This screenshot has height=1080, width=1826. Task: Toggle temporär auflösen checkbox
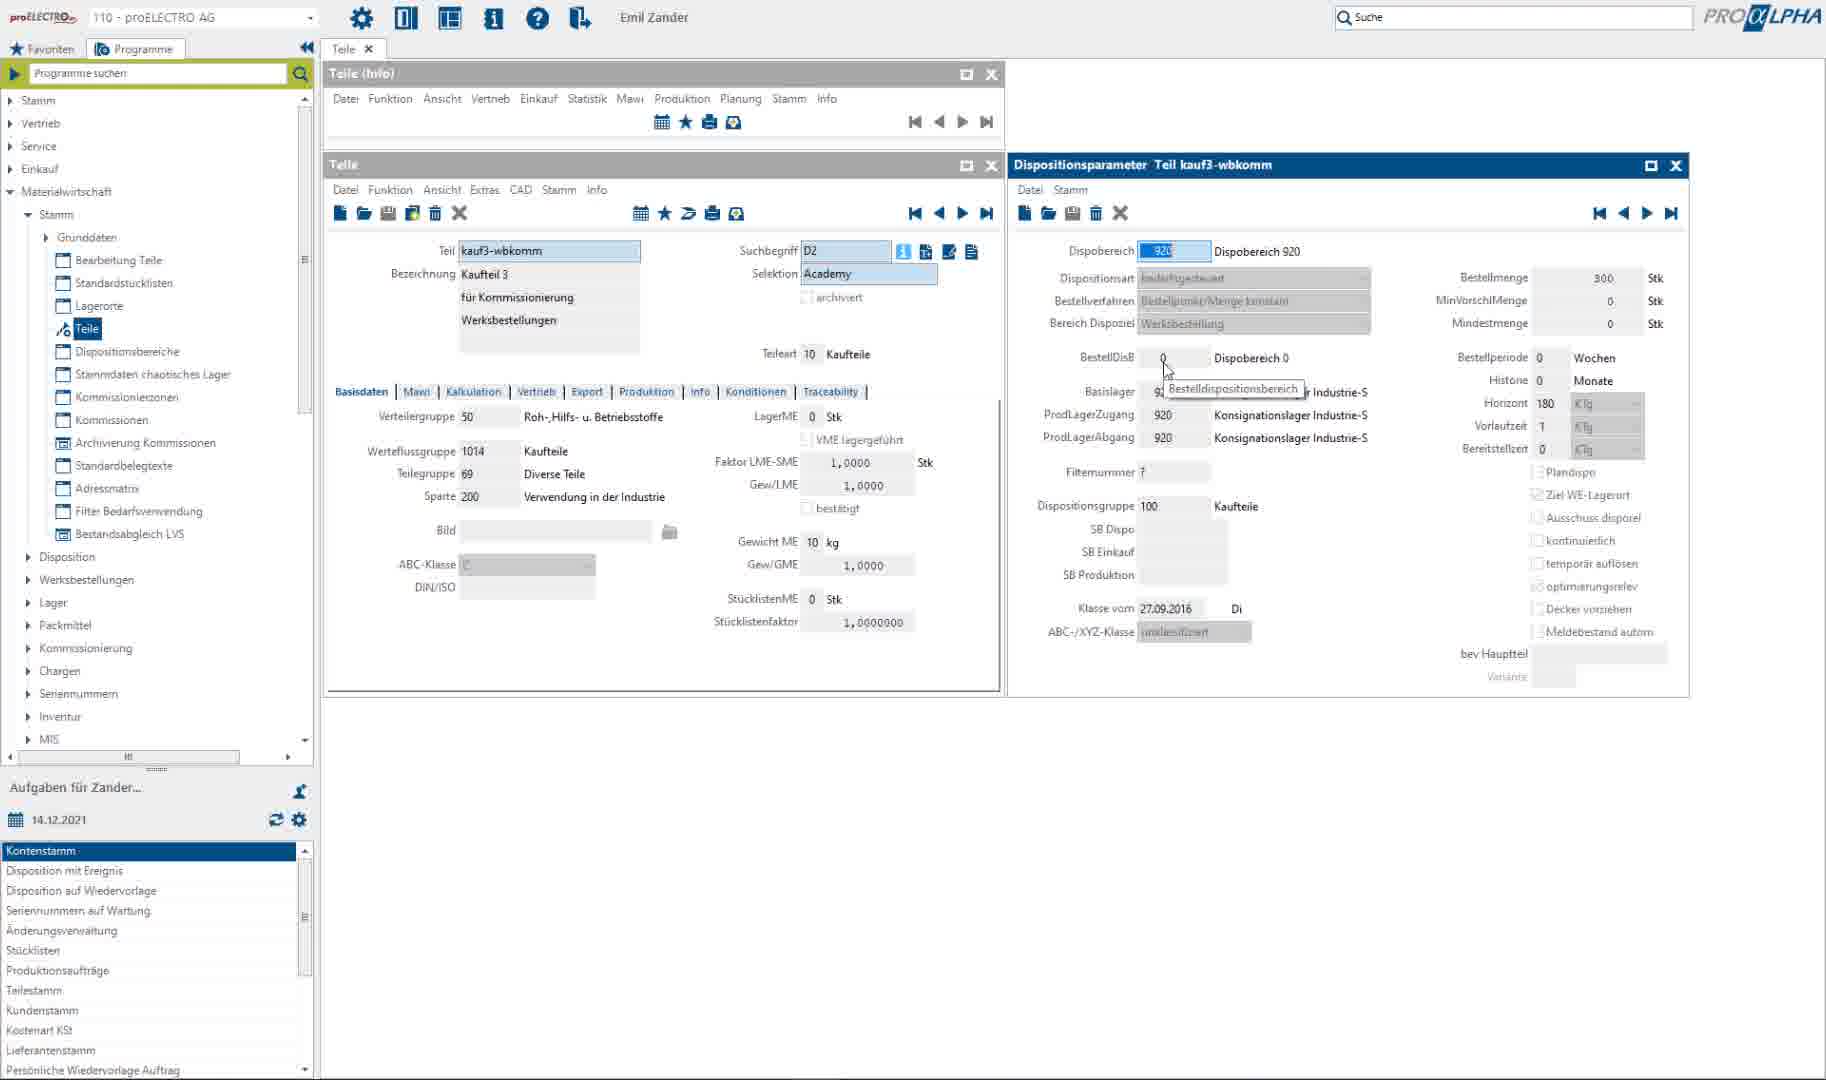tap(1537, 564)
